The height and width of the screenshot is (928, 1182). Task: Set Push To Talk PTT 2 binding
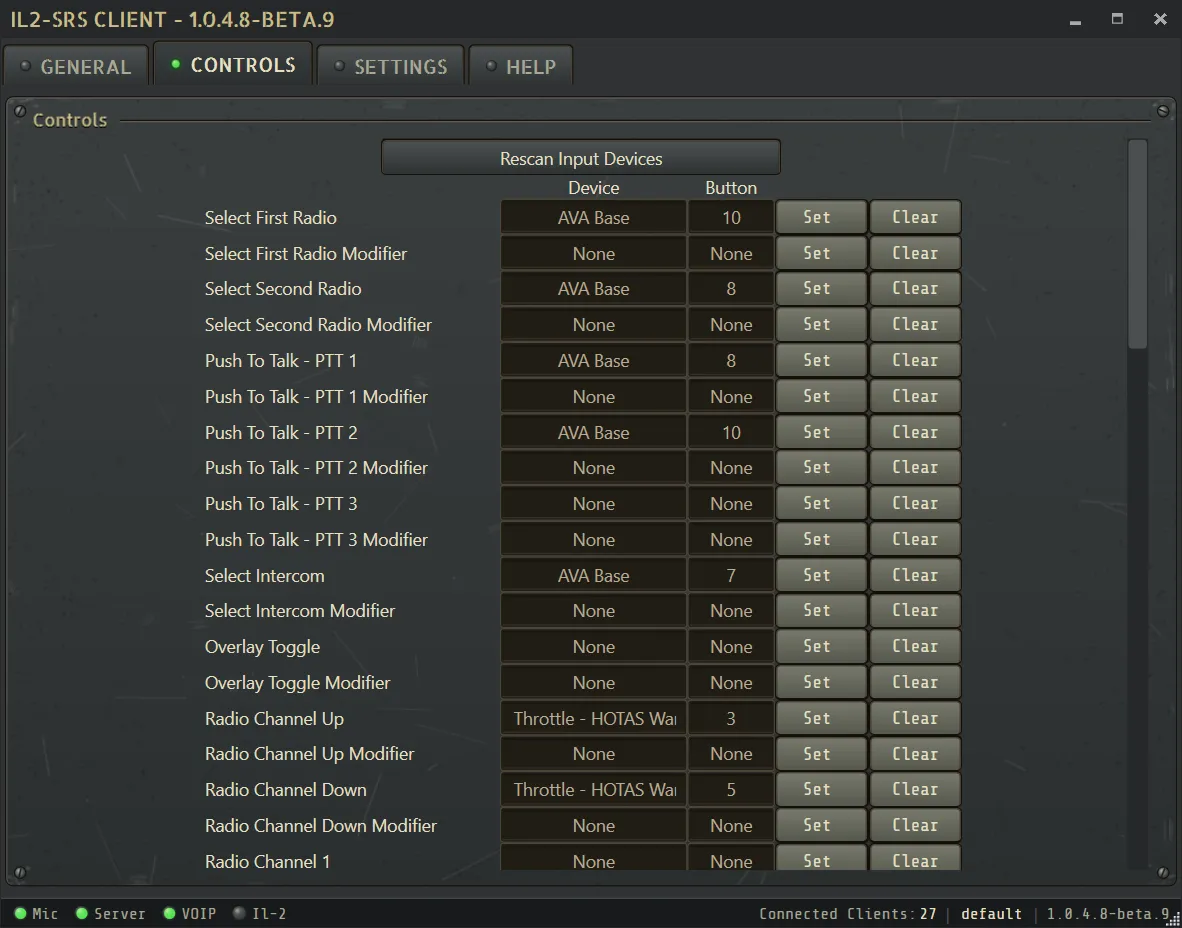[x=821, y=432]
